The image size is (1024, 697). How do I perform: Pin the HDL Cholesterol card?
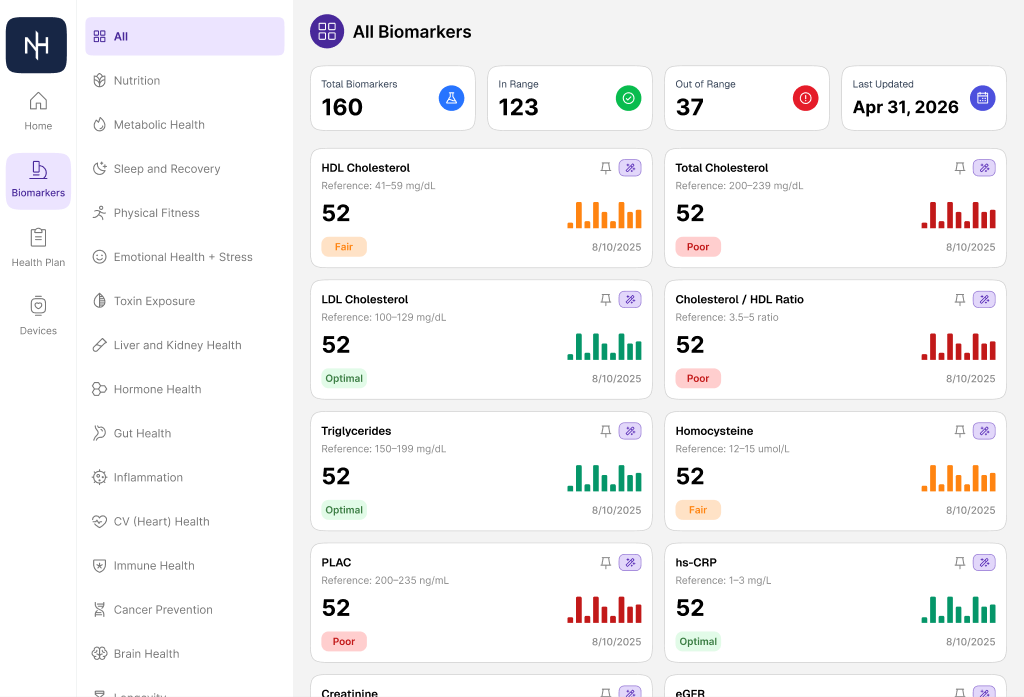(605, 168)
